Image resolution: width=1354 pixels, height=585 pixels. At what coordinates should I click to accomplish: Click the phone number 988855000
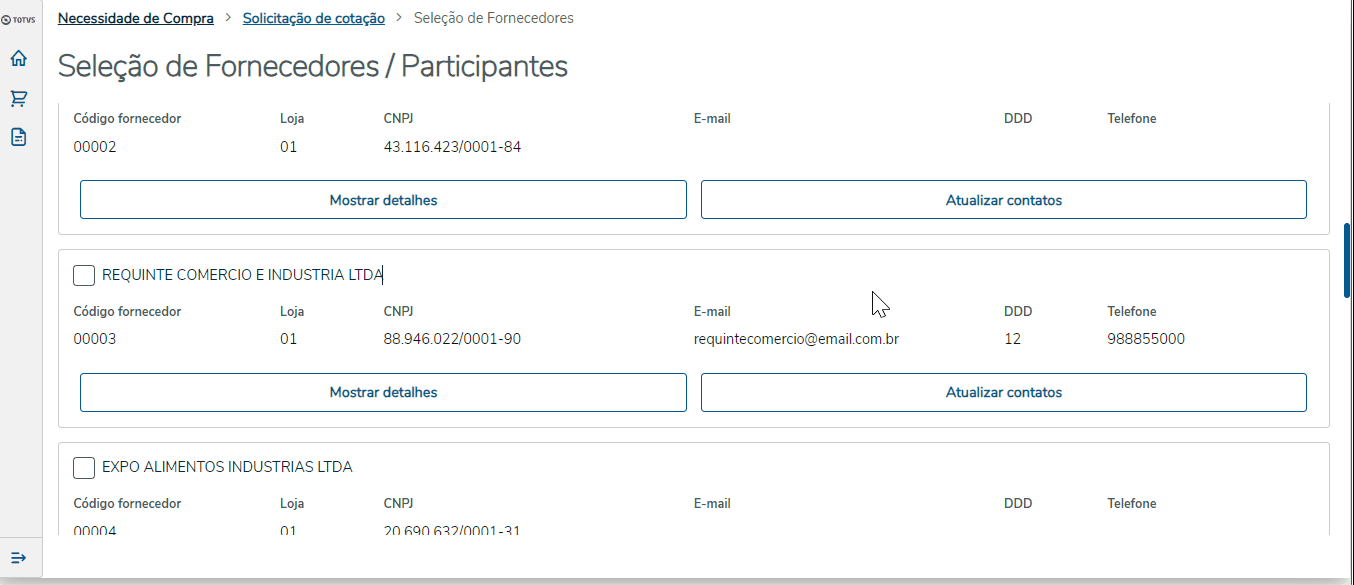pyautogui.click(x=1146, y=339)
